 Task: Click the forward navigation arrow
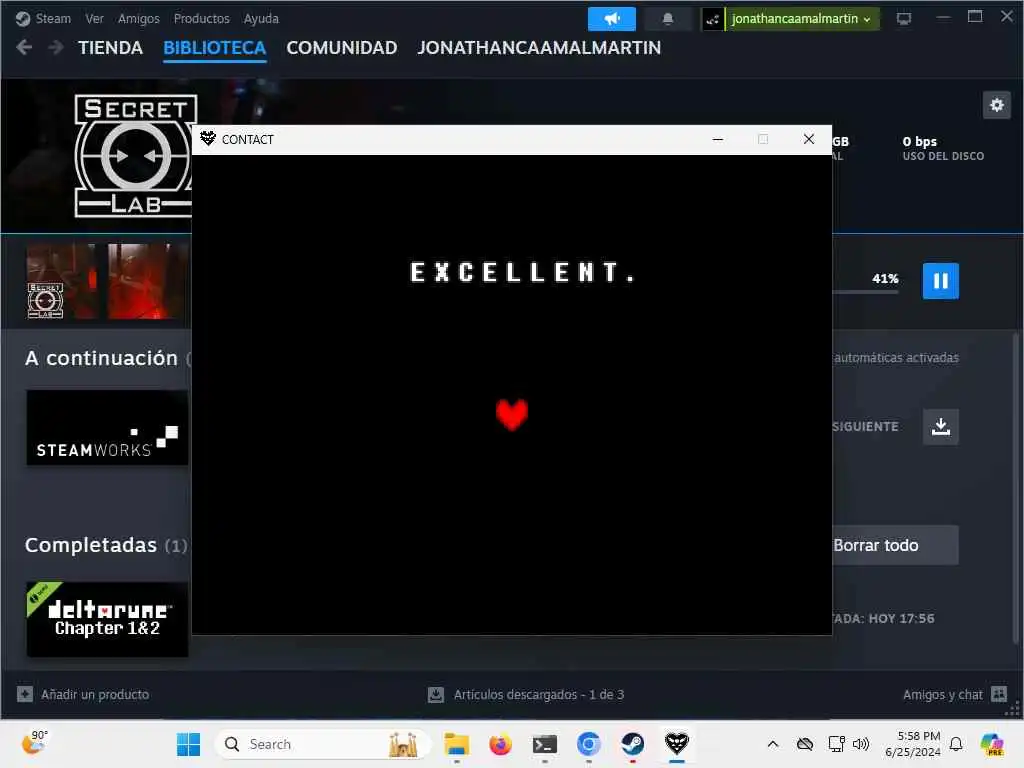[56, 47]
